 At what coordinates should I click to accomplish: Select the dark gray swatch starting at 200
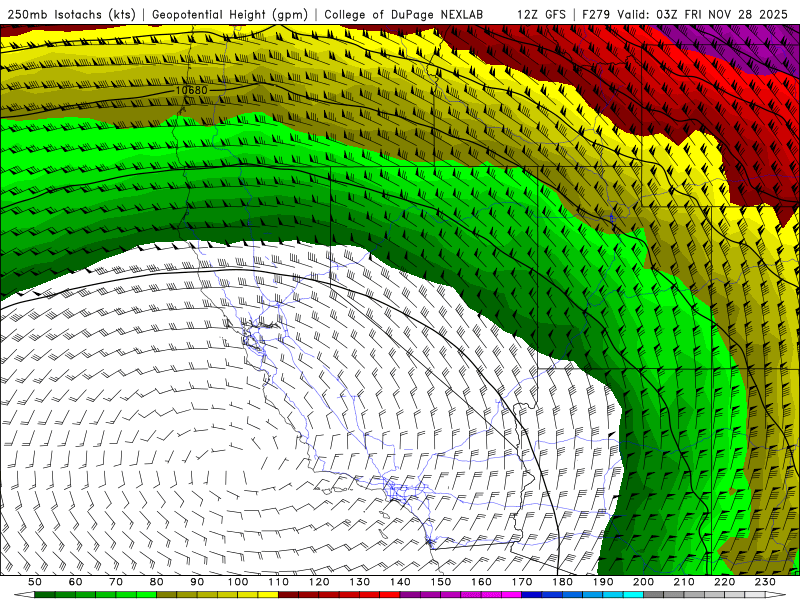pos(654,595)
